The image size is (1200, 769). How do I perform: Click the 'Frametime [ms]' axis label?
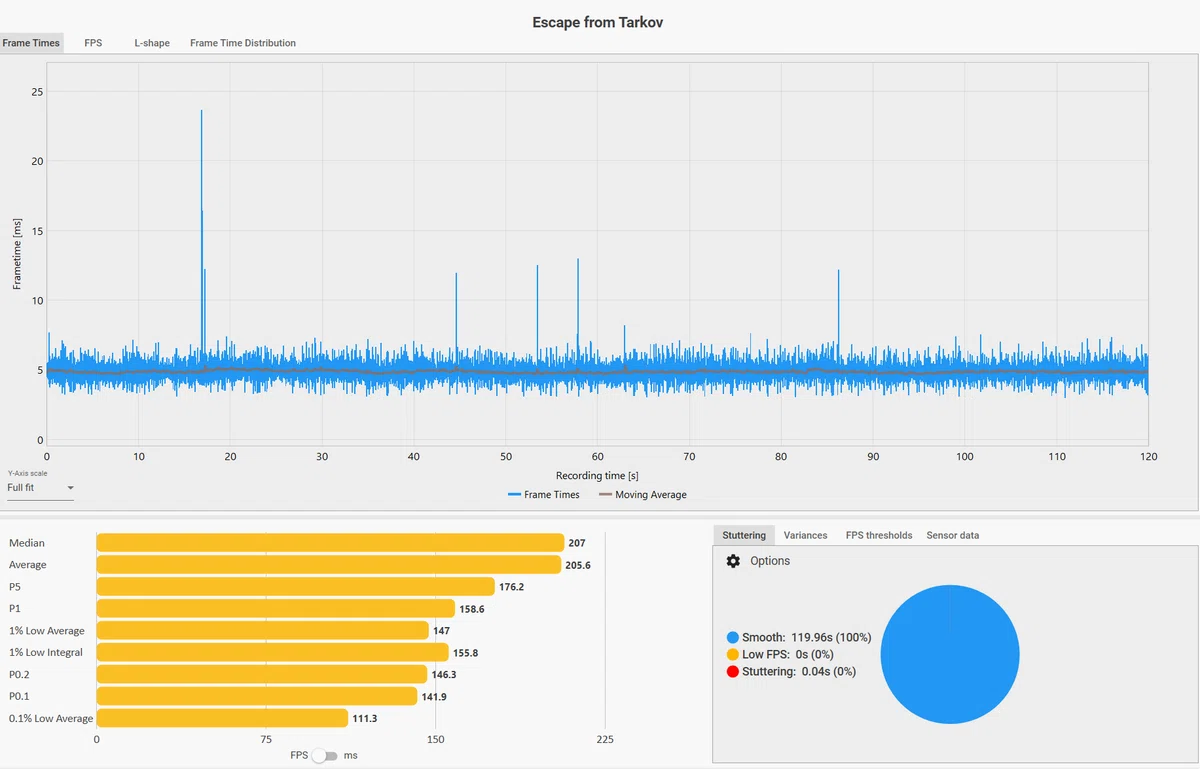pyautogui.click(x=17, y=254)
